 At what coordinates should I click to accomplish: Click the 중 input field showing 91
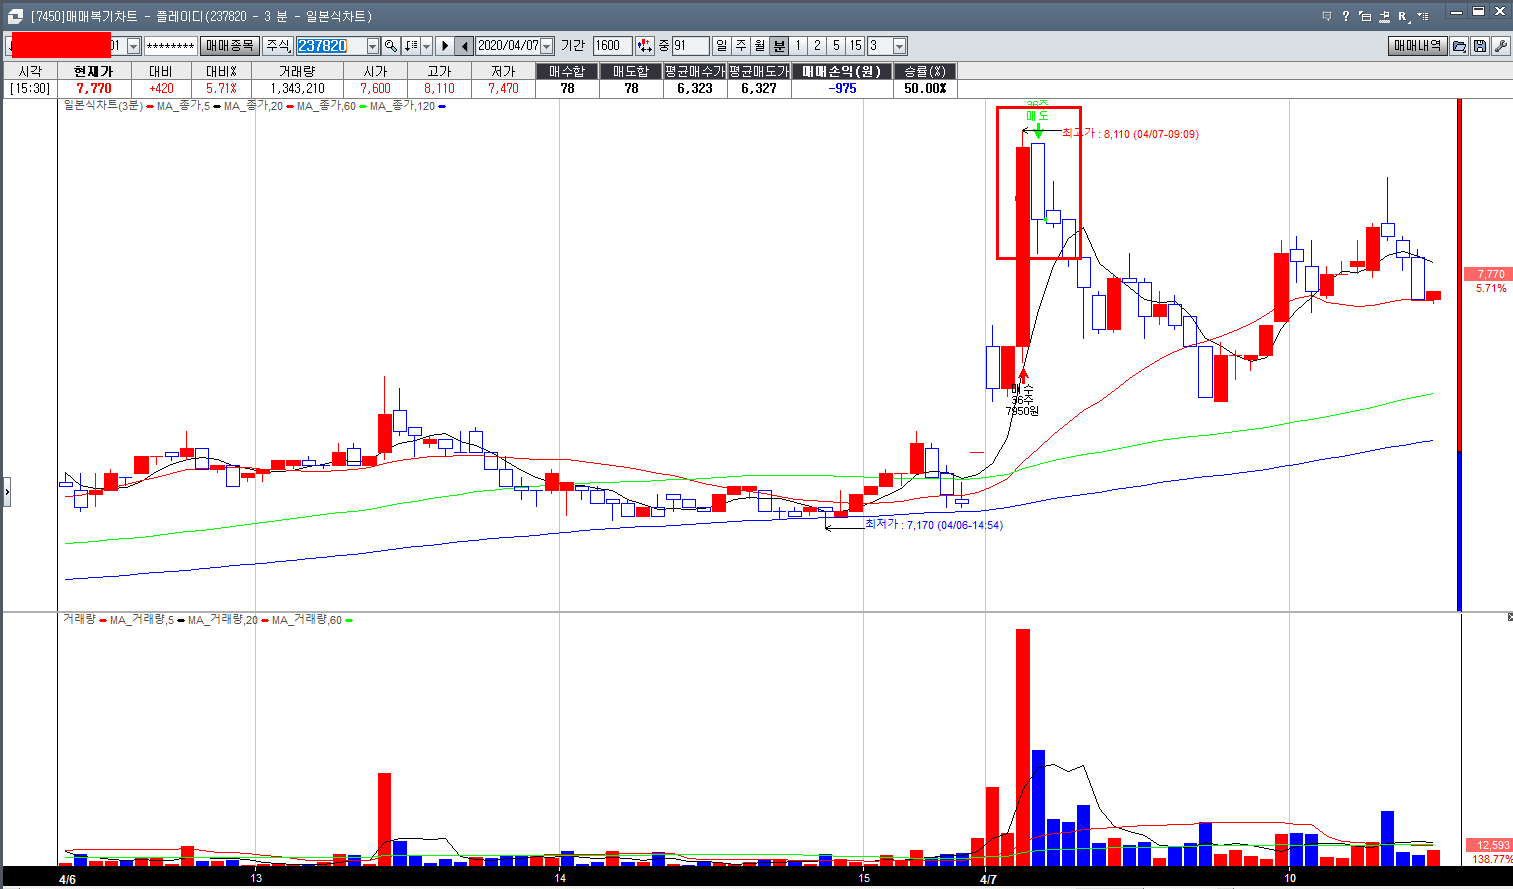point(690,46)
